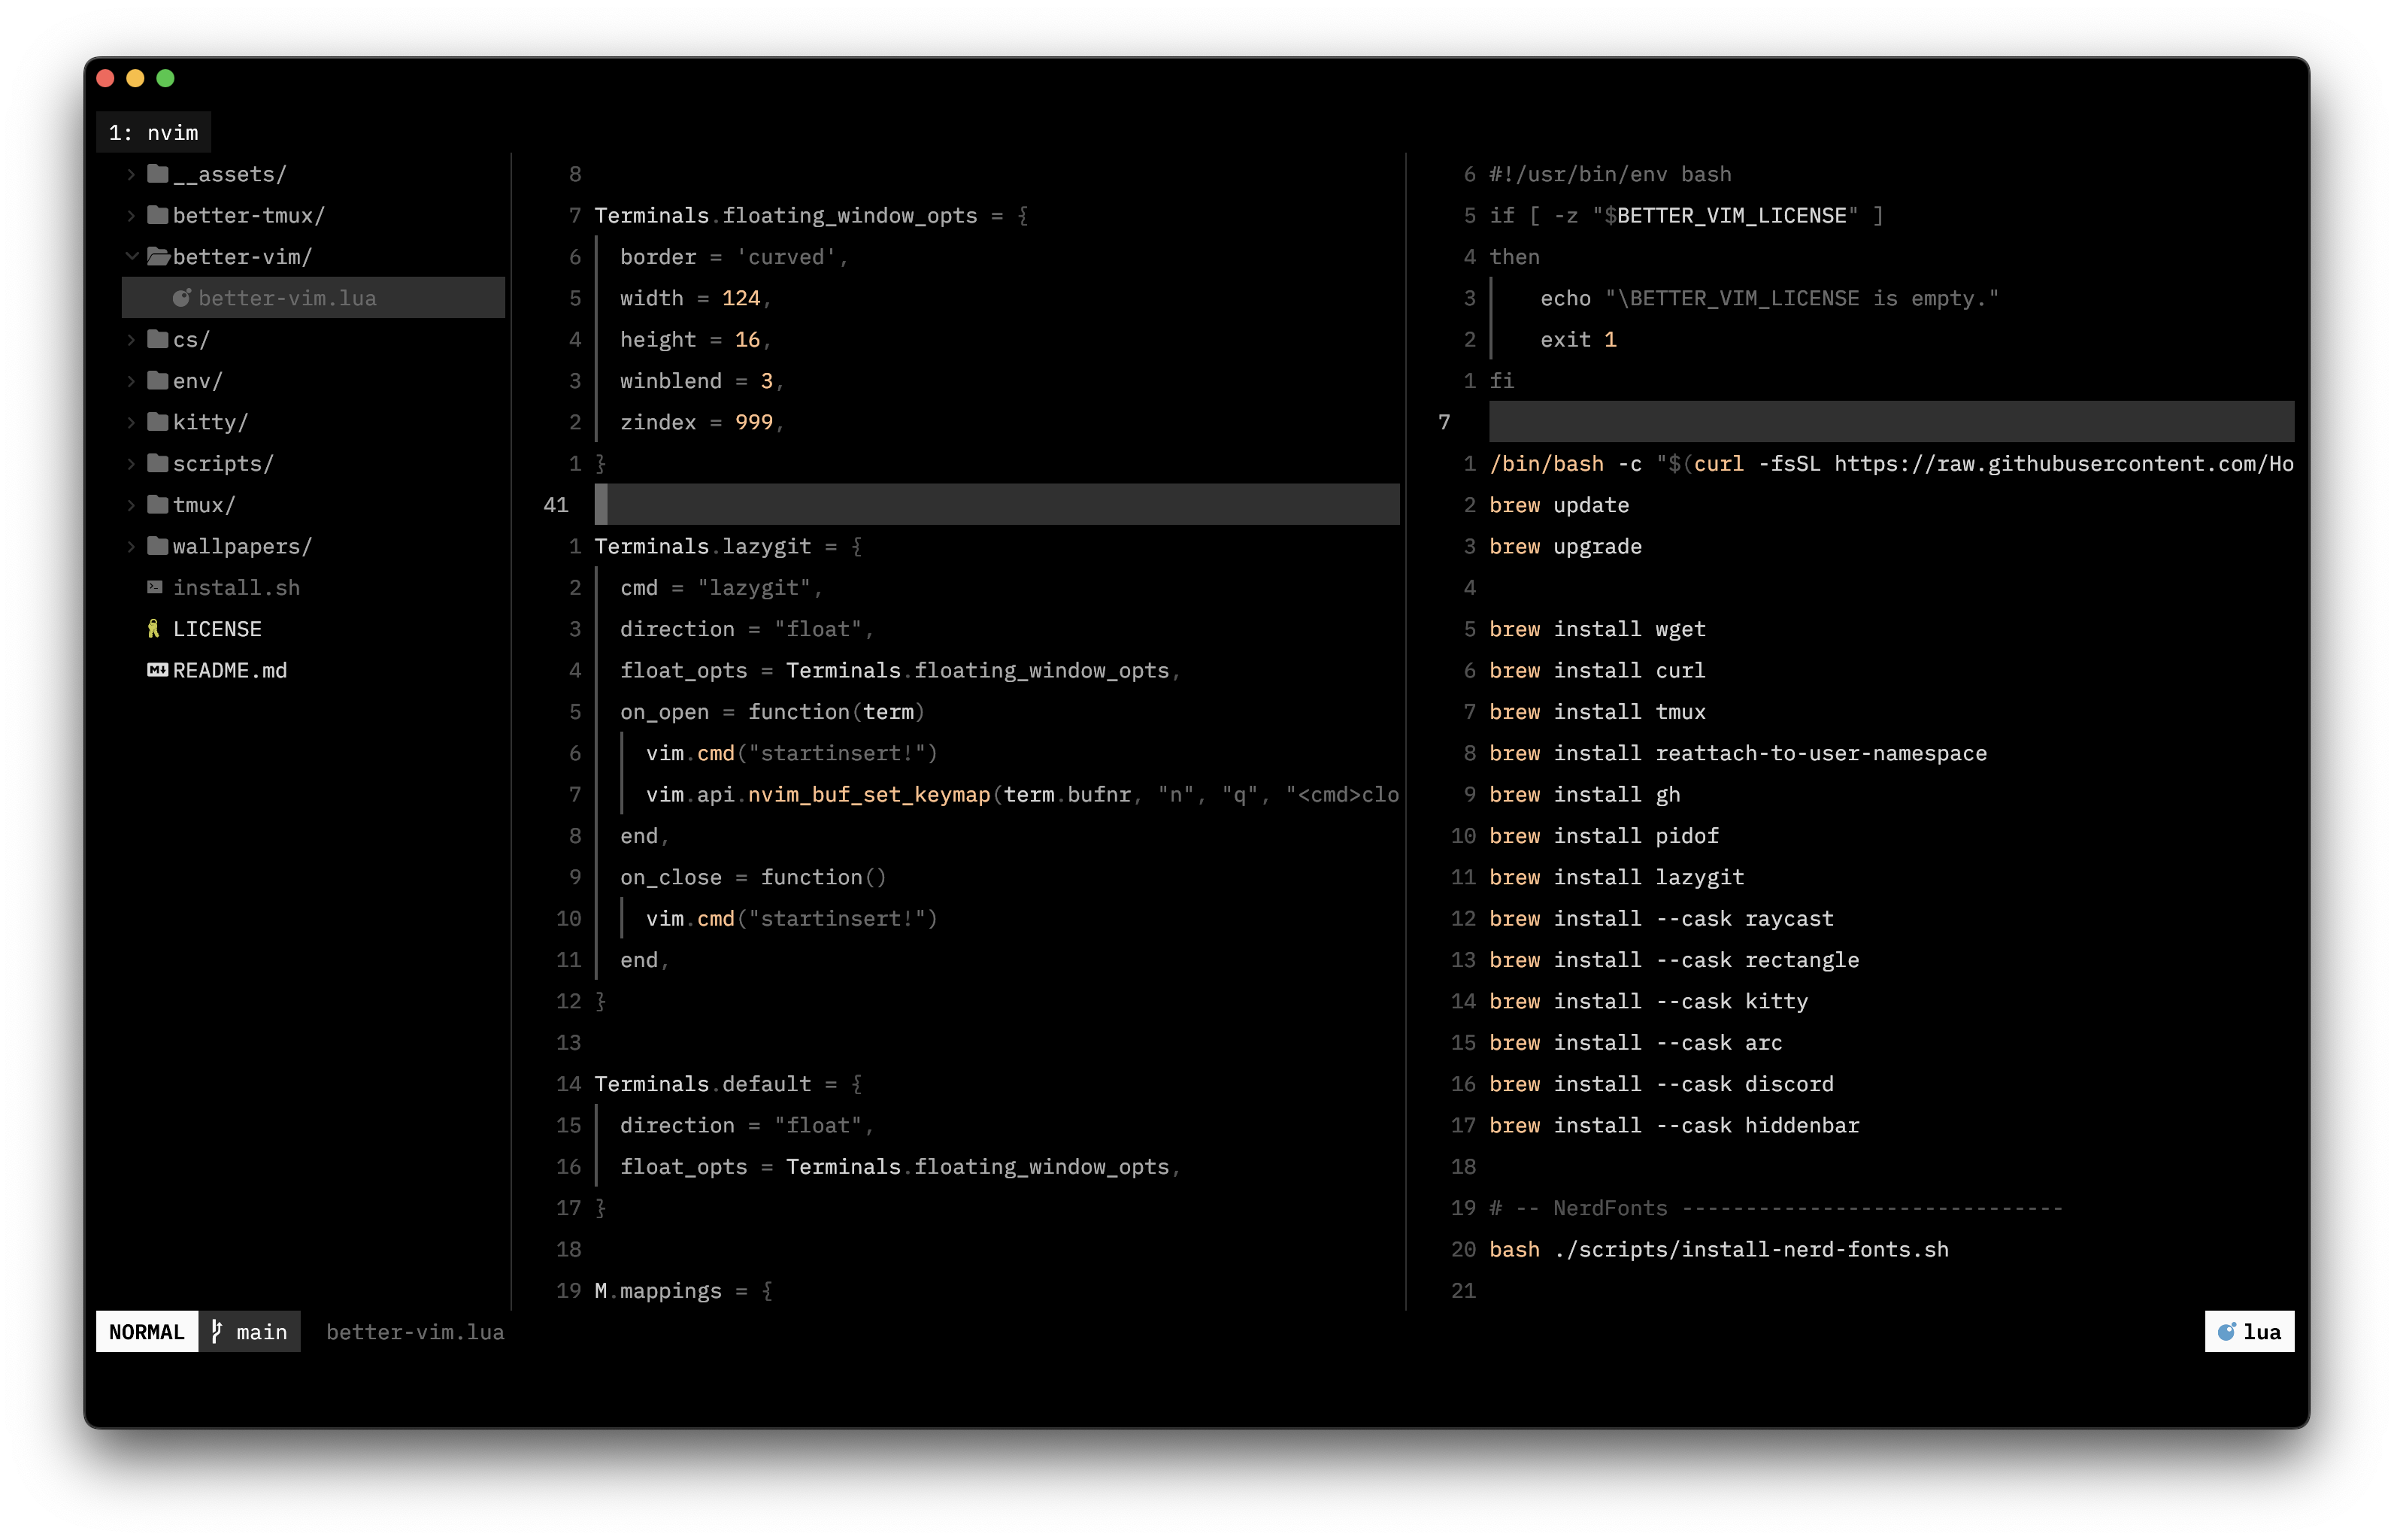
Task: Click the git branch icon in statusline
Action: [x=216, y=1331]
